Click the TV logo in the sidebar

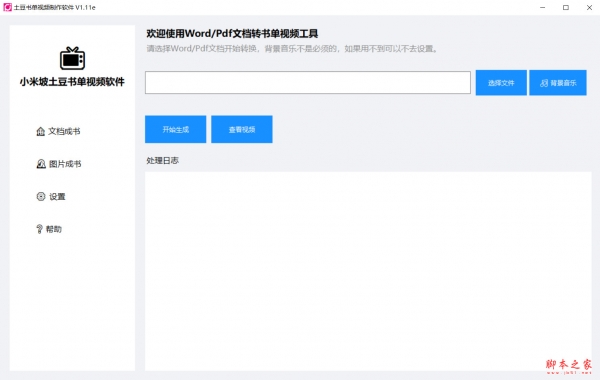tap(72, 58)
